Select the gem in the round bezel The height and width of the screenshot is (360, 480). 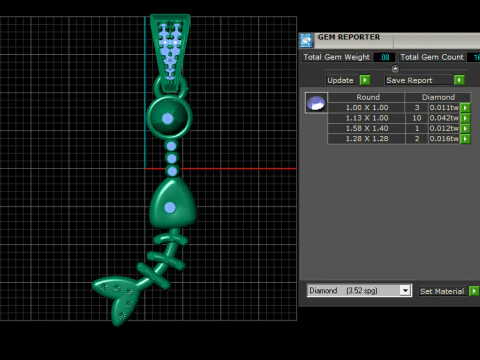[167, 118]
